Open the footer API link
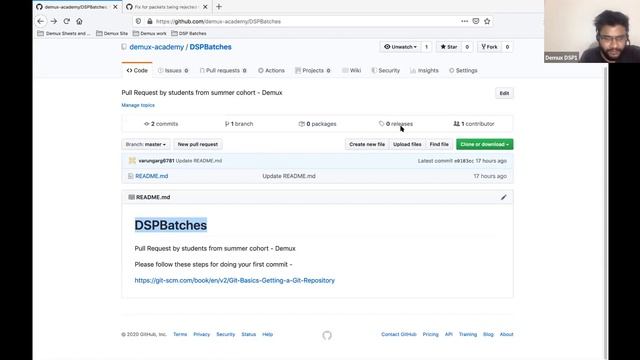Viewport: 640px width, 360px height. [449, 334]
